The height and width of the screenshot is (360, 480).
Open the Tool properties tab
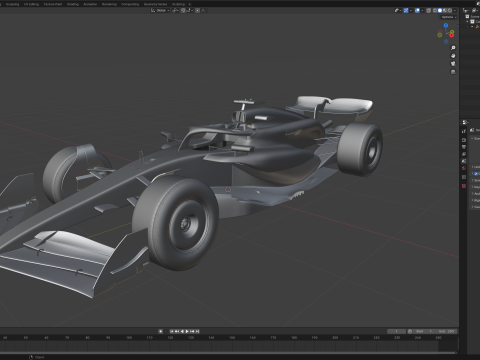point(464,131)
